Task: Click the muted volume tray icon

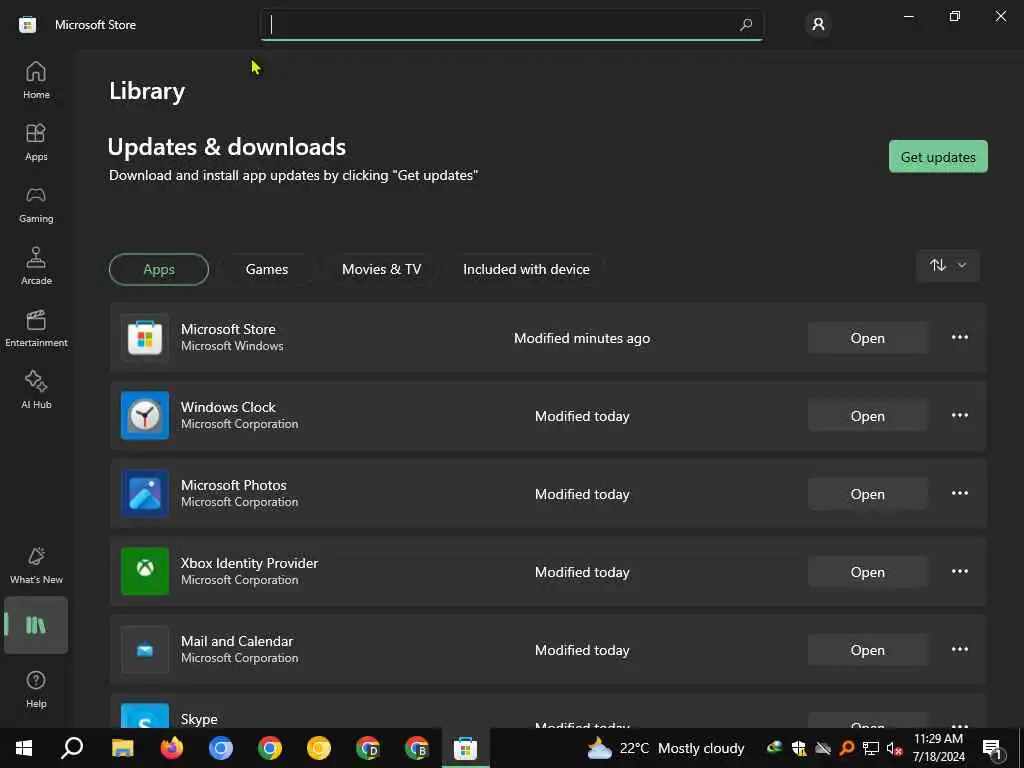Action: point(894,748)
